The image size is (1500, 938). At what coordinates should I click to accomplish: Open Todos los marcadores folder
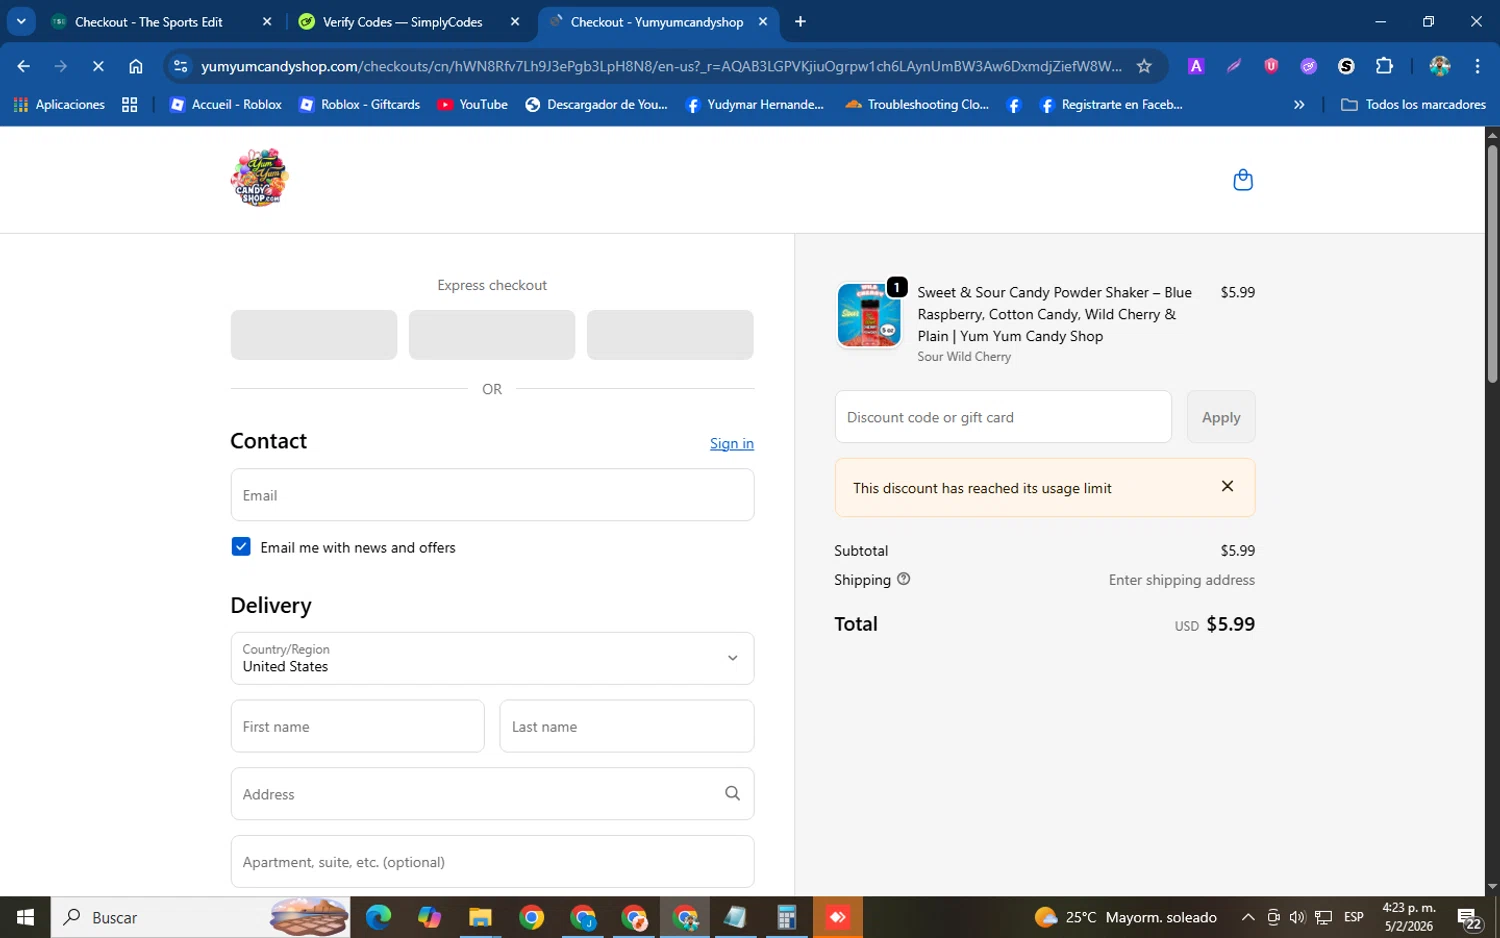tap(1413, 104)
